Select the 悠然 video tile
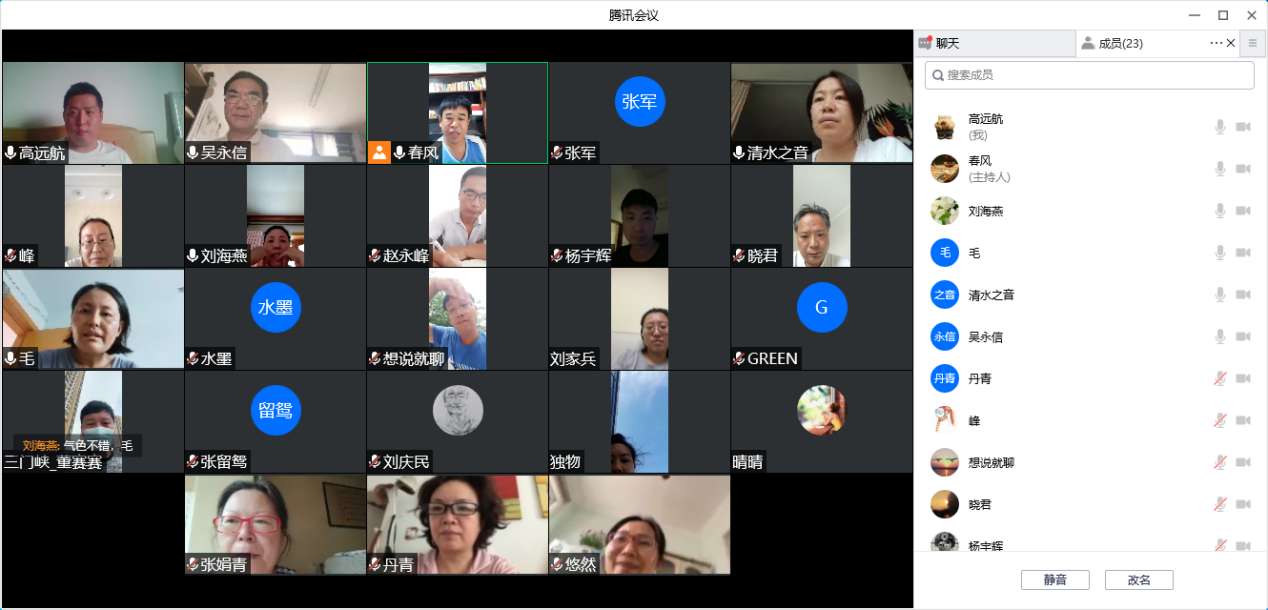 tap(639, 525)
